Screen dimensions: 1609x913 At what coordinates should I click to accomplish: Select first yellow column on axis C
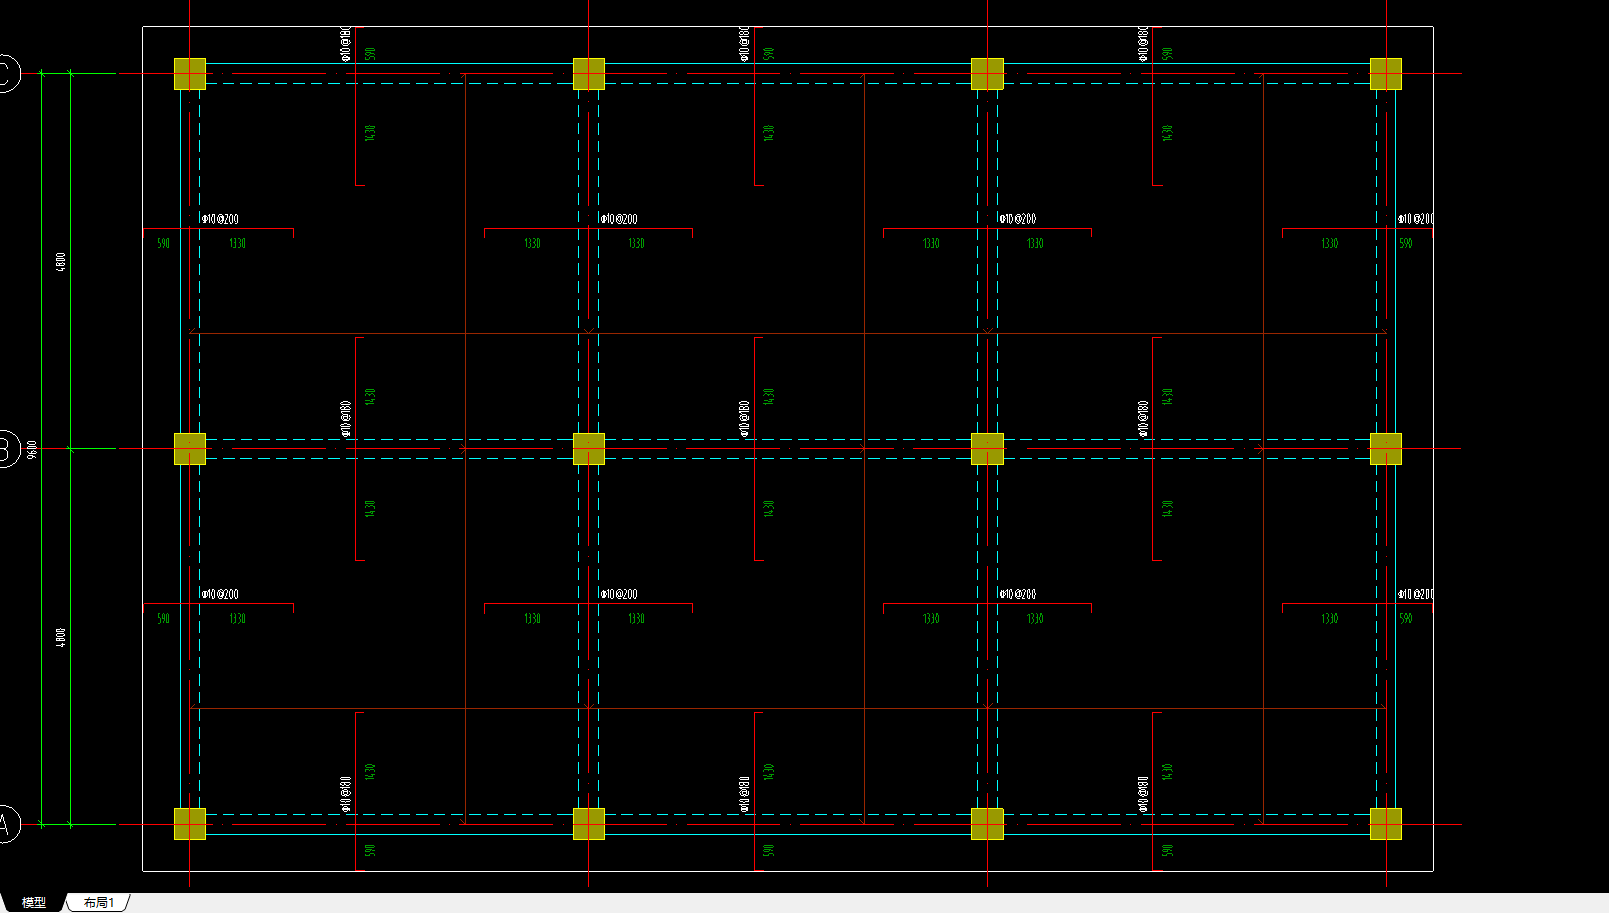coord(190,74)
